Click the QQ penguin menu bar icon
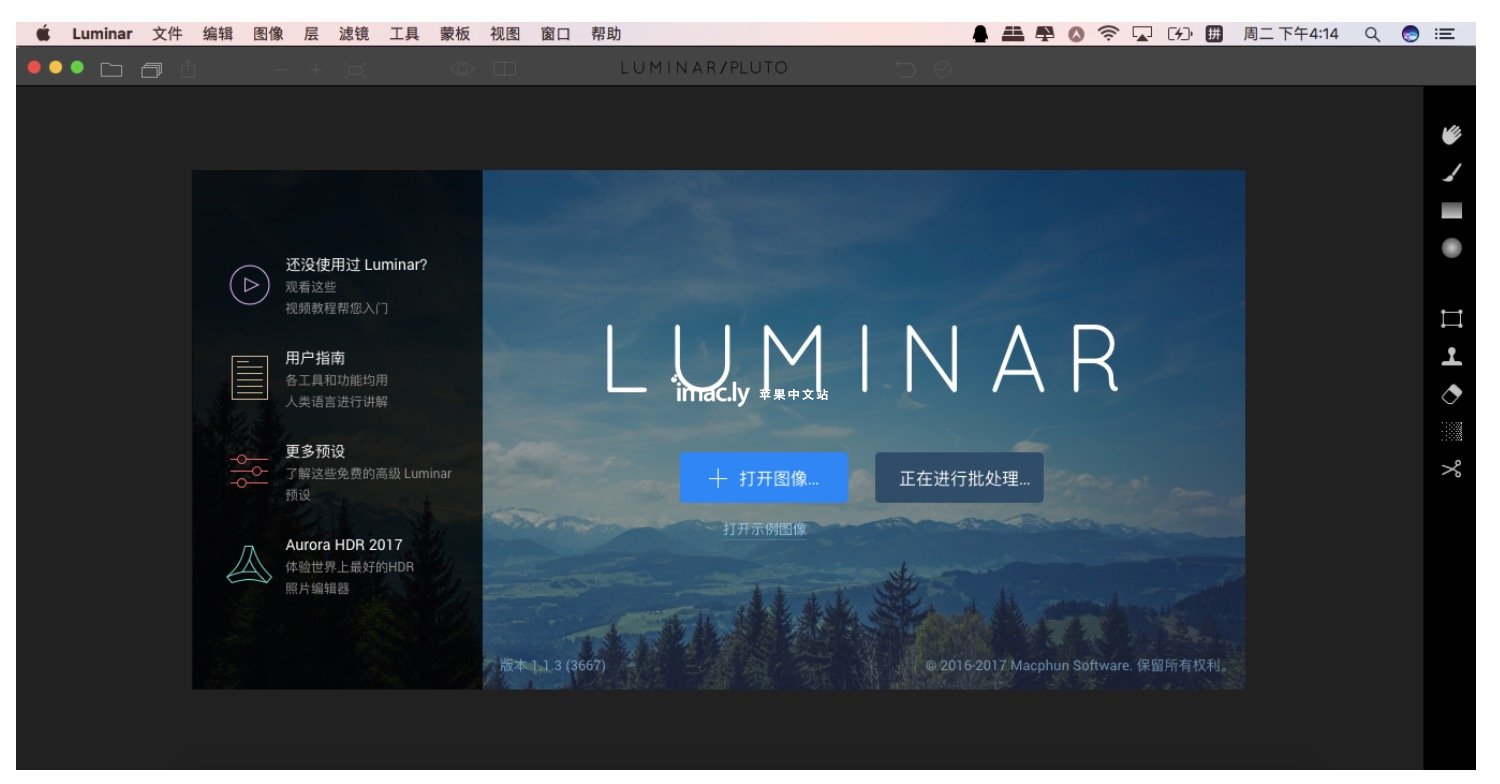The image size is (1500, 784). click(980, 34)
